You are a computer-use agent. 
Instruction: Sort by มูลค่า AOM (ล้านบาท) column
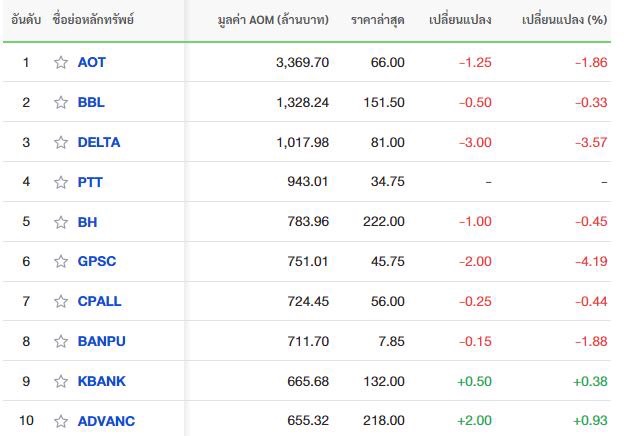(x=273, y=20)
